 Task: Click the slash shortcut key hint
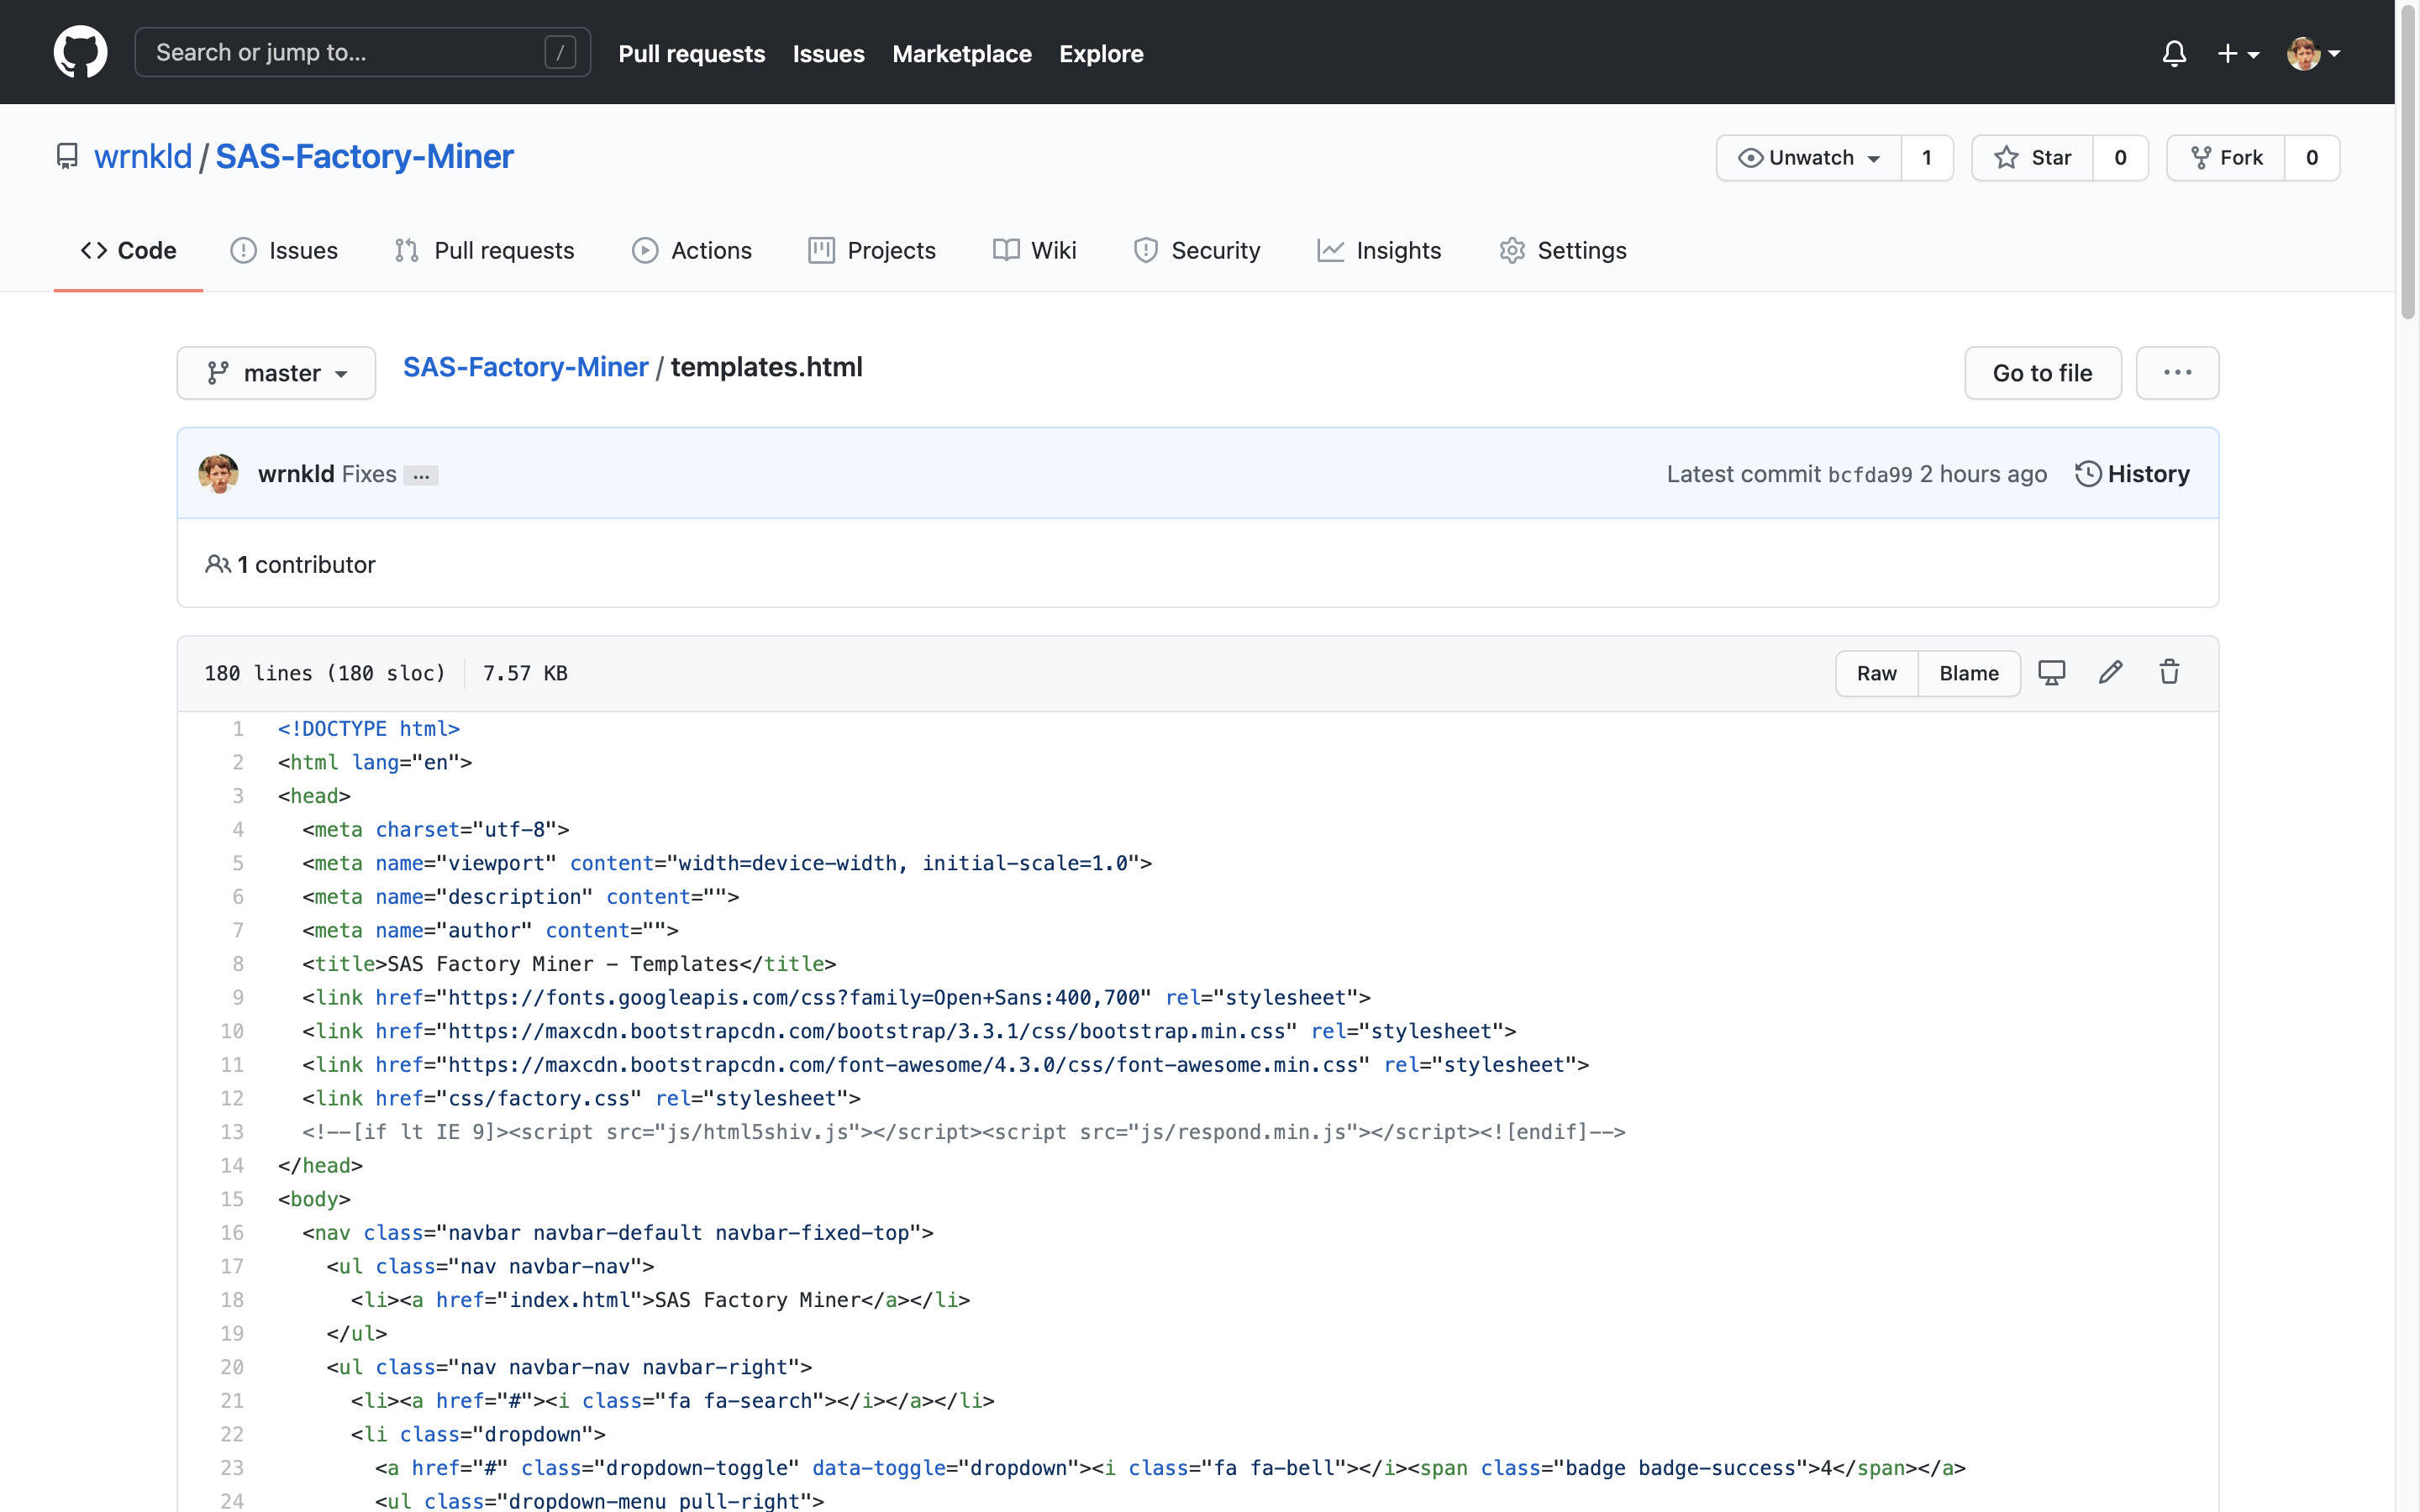[560, 52]
